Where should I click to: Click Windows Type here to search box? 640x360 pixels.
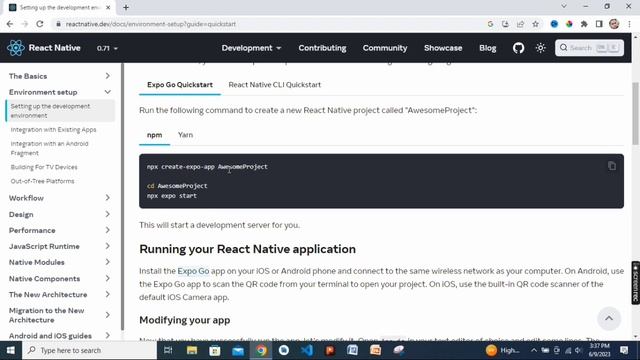click(x=89, y=350)
